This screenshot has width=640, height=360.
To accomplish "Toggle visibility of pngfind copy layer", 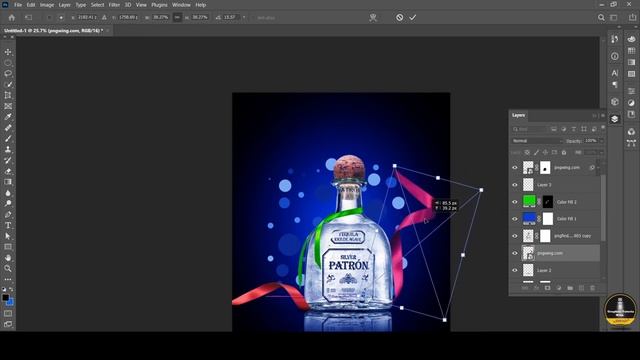I will pos(515,236).
